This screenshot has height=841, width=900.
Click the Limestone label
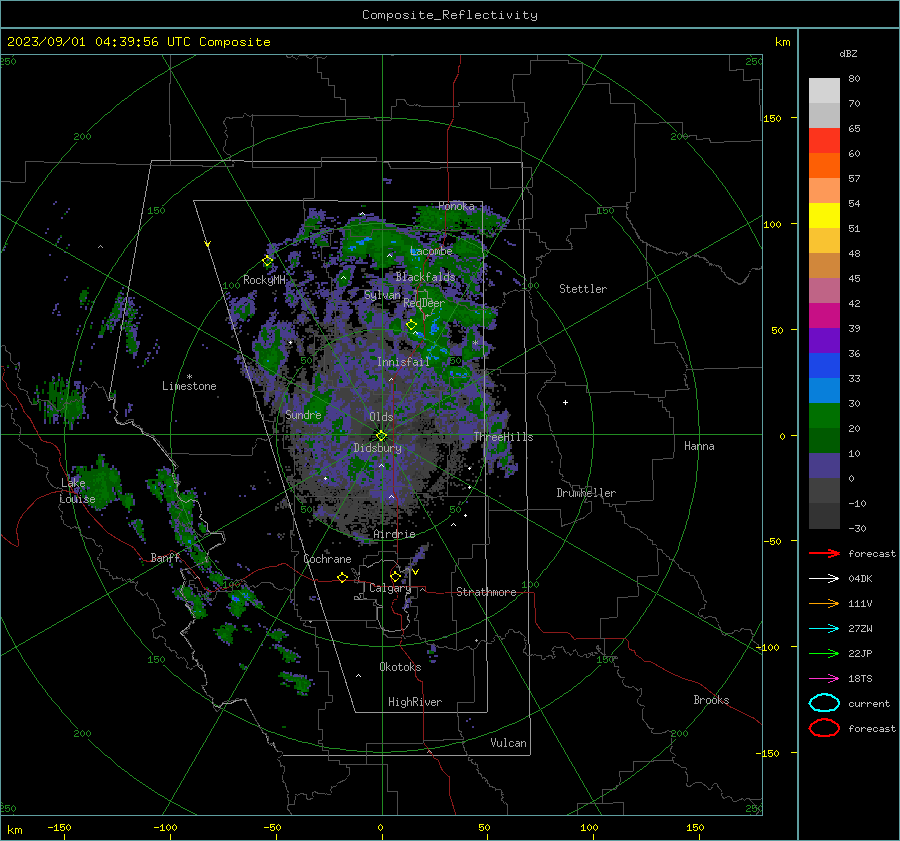tap(189, 386)
